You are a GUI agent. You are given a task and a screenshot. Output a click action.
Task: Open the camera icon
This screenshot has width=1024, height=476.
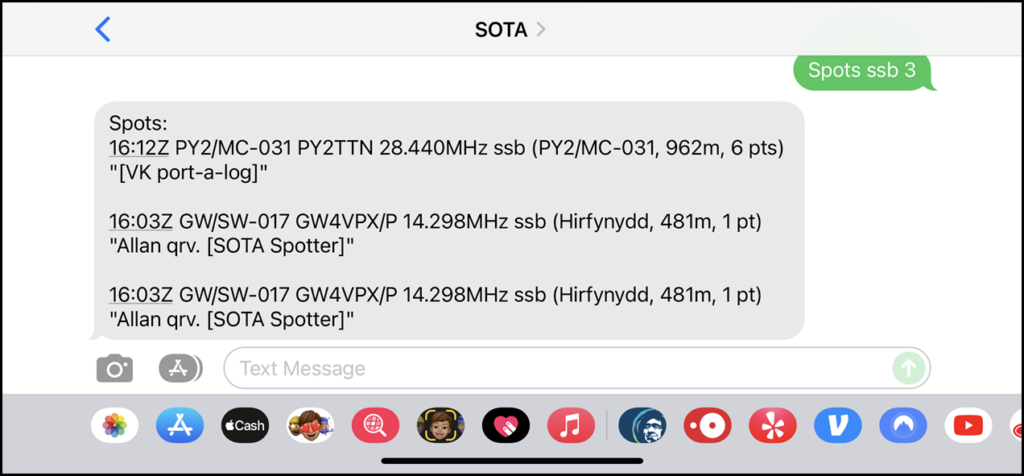pos(114,369)
